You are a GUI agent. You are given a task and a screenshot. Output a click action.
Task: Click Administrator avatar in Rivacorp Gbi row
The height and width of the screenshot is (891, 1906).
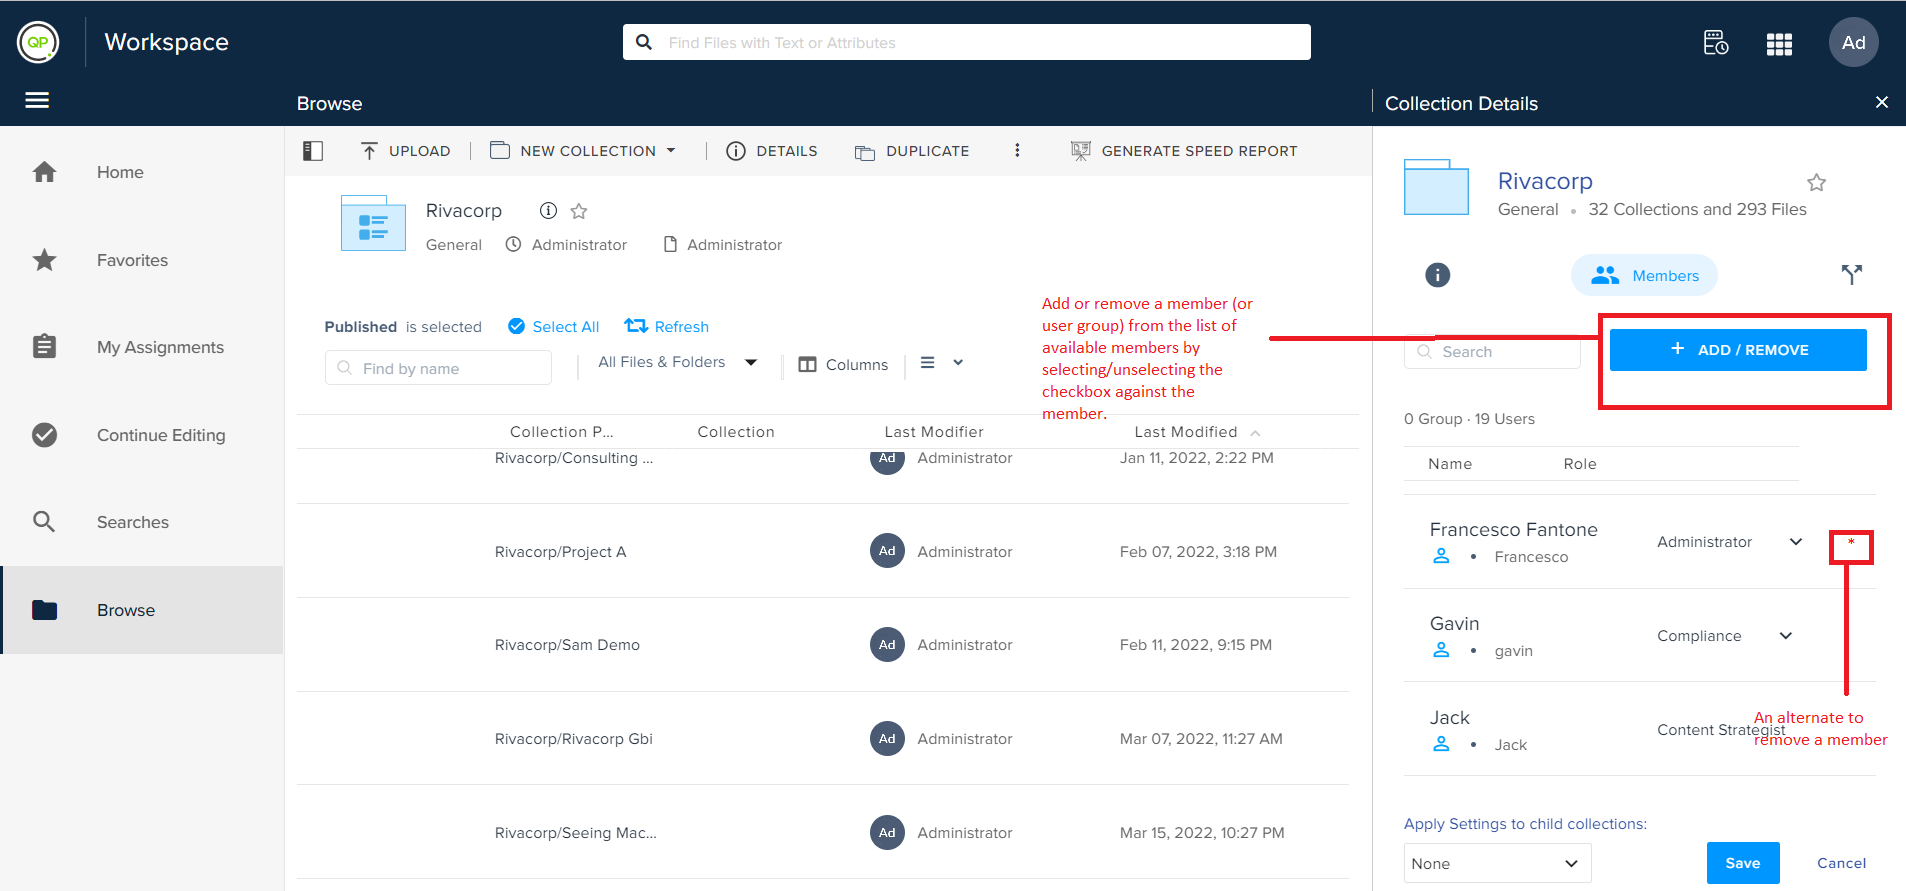[x=887, y=739]
